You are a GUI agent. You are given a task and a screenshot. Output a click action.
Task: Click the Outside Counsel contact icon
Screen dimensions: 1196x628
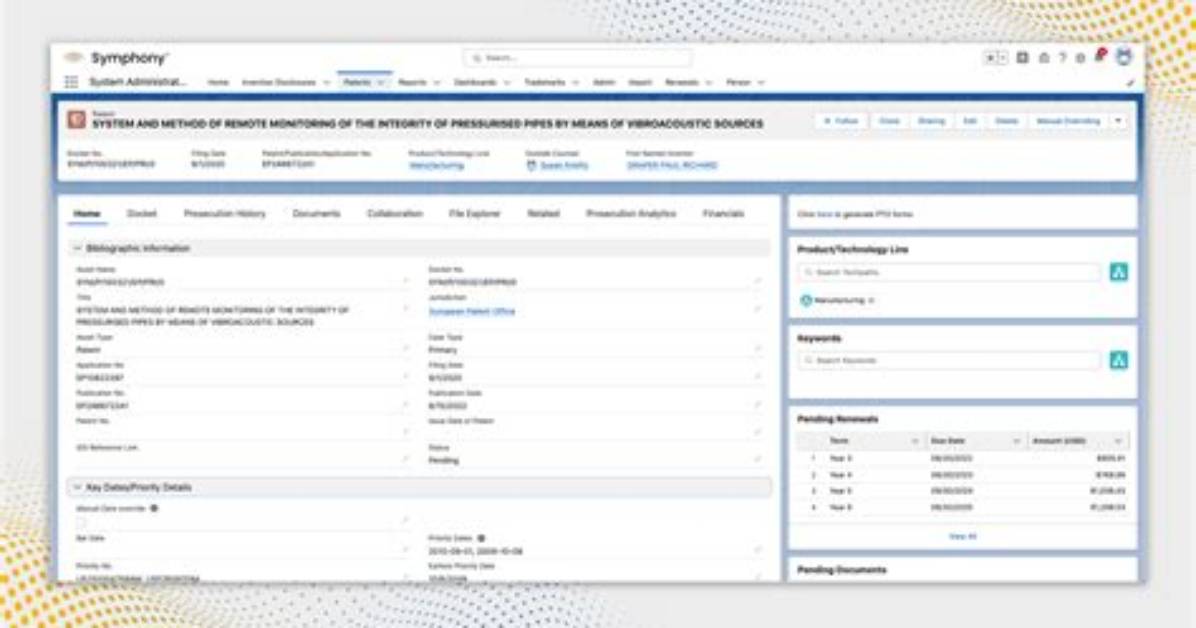click(x=532, y=165)
